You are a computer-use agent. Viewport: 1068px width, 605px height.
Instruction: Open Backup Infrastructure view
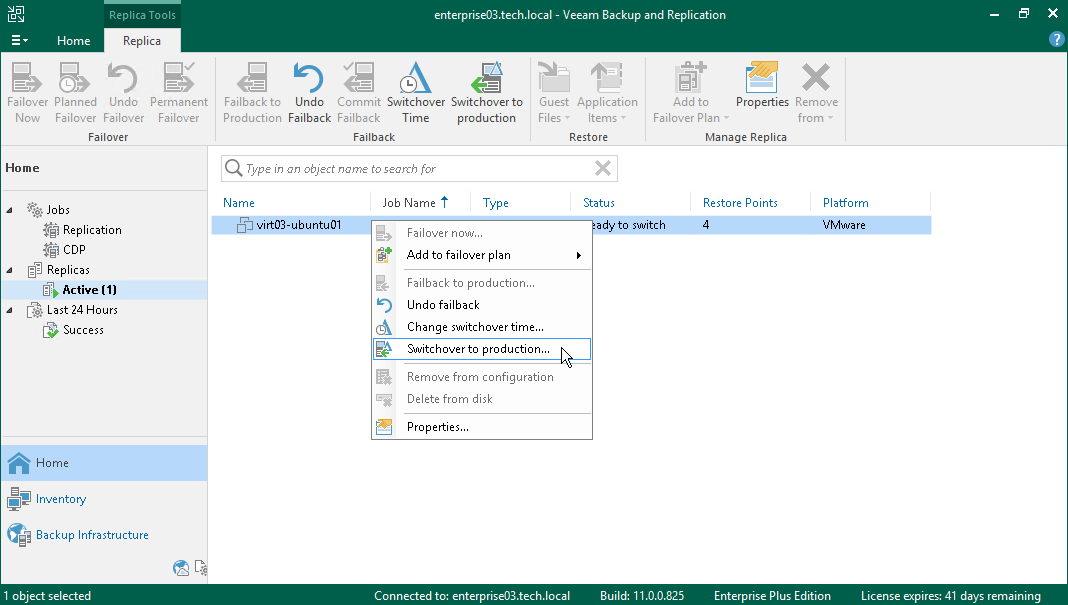coord(92,535)
